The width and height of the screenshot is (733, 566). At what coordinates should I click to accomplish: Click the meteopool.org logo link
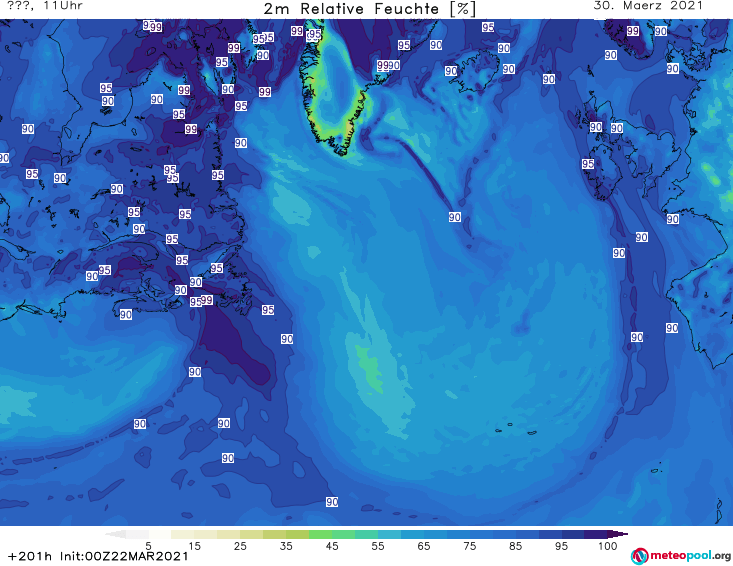click(681, 556)
